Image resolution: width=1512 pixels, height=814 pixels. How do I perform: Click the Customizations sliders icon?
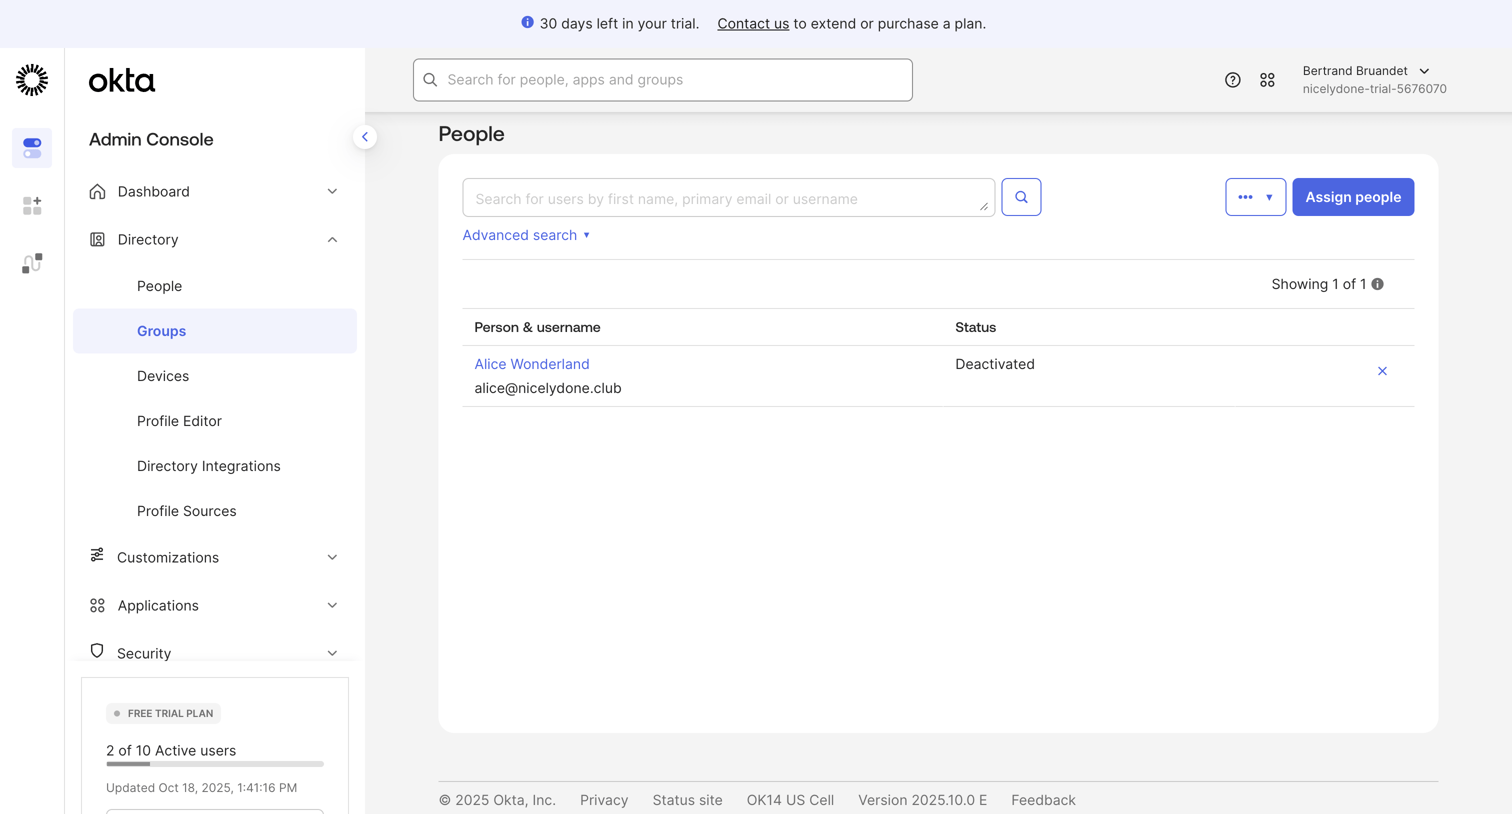tap(97, 555)
